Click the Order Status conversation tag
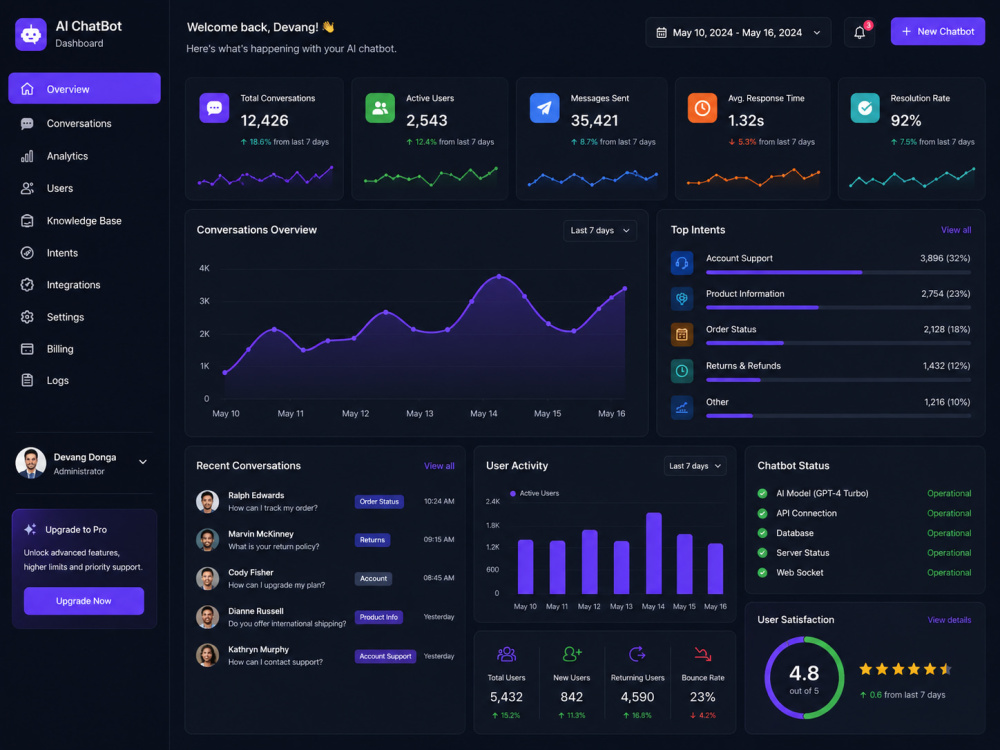This screenshot has width=1000, height=750. (x=379, y=502)
